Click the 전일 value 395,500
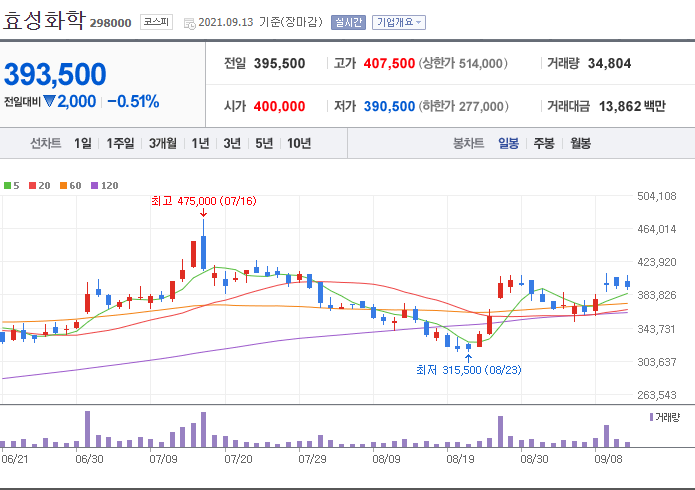The image size is (695, 490). click(x=279, y=63)
